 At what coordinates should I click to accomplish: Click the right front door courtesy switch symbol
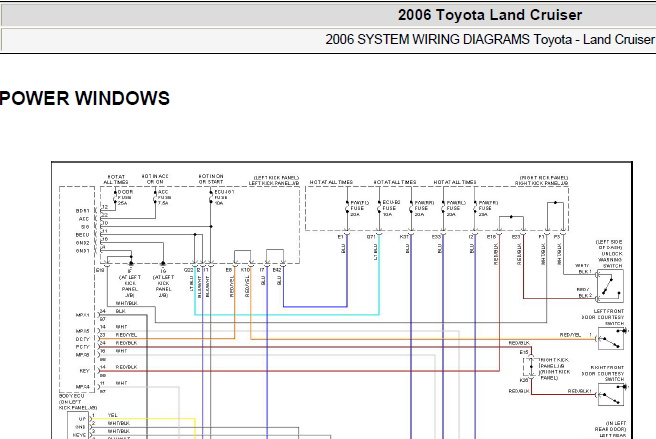pyautogui.click(x=611, y=395)
